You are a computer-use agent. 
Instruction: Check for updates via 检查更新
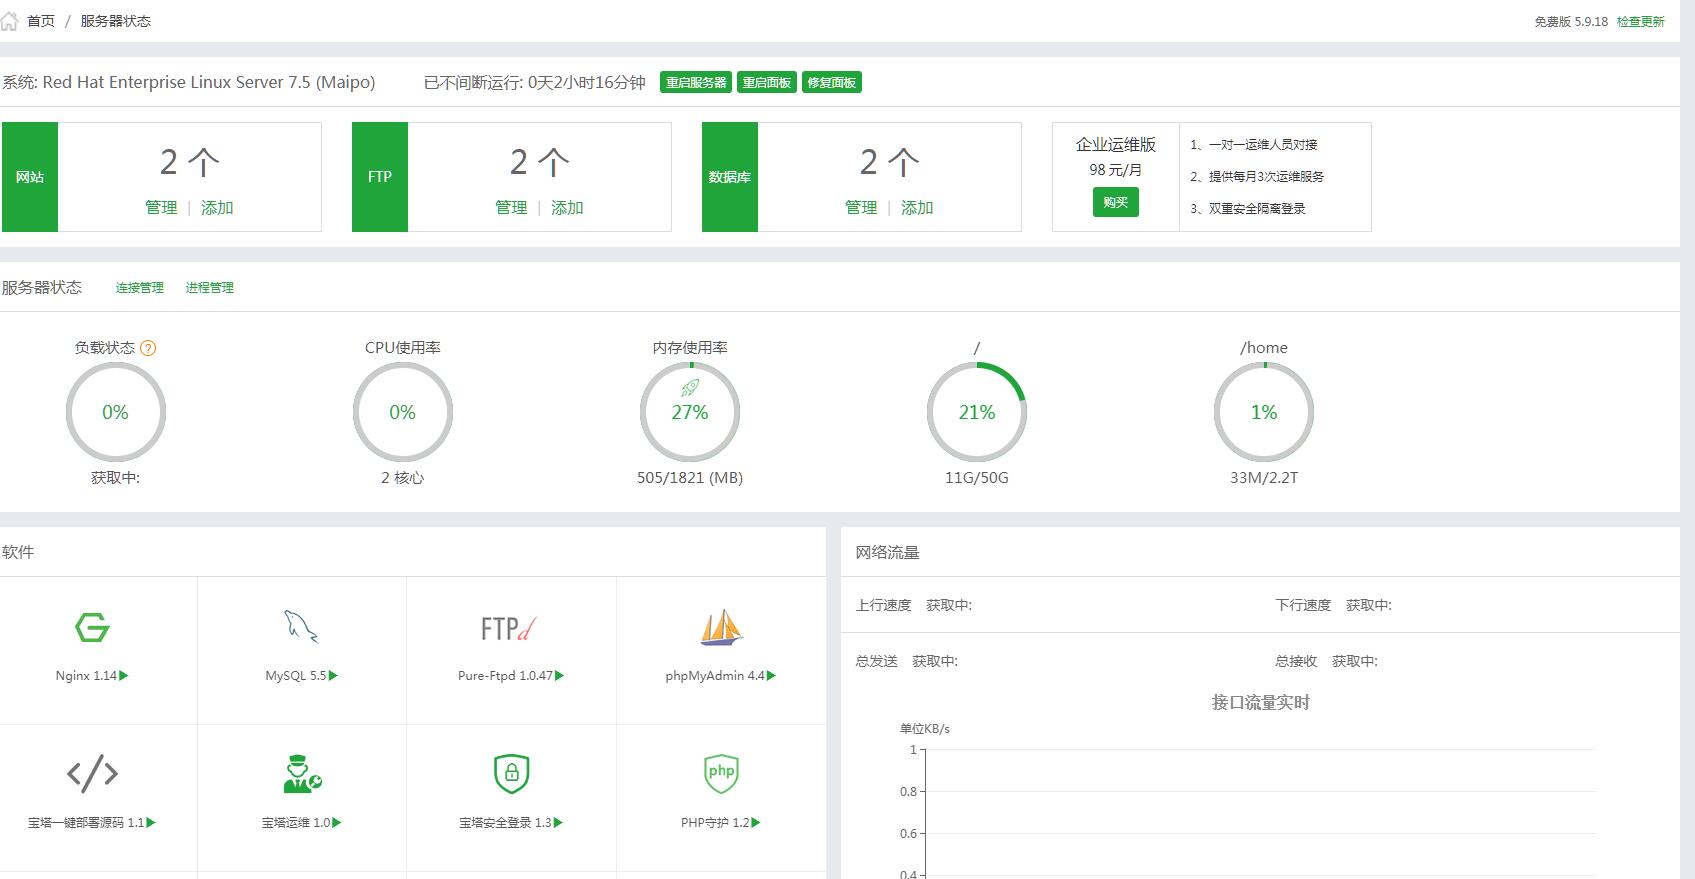(1641, 21)
